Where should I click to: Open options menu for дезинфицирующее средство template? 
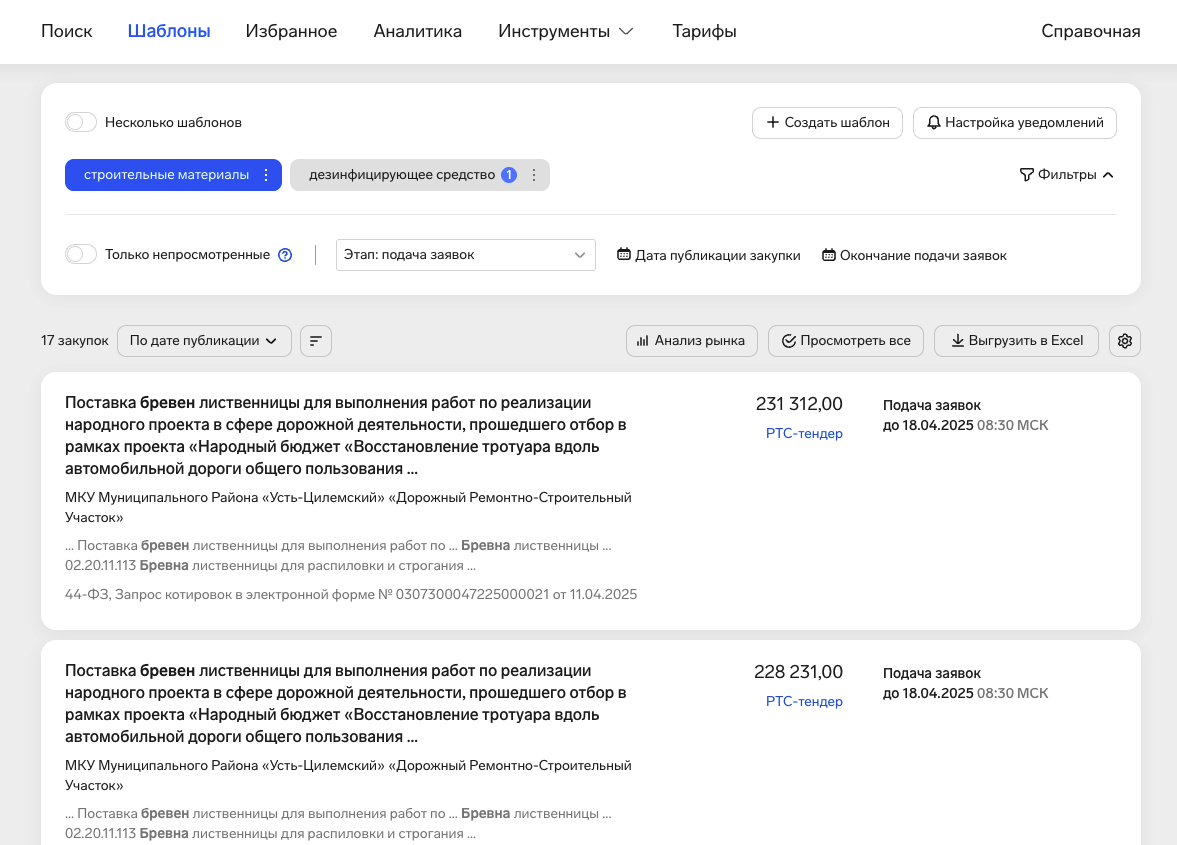[533, 174]
